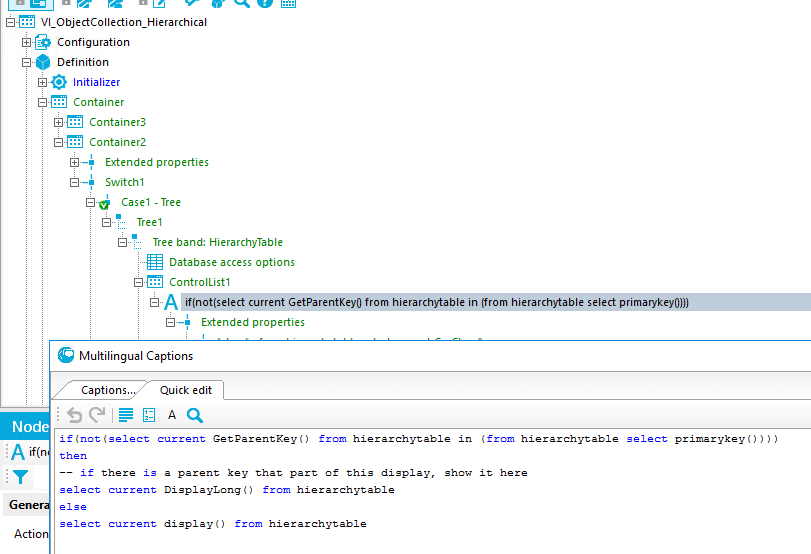Select the Database access options item
The height and width of the screenshot is (554, 811).
coord(232,262)
